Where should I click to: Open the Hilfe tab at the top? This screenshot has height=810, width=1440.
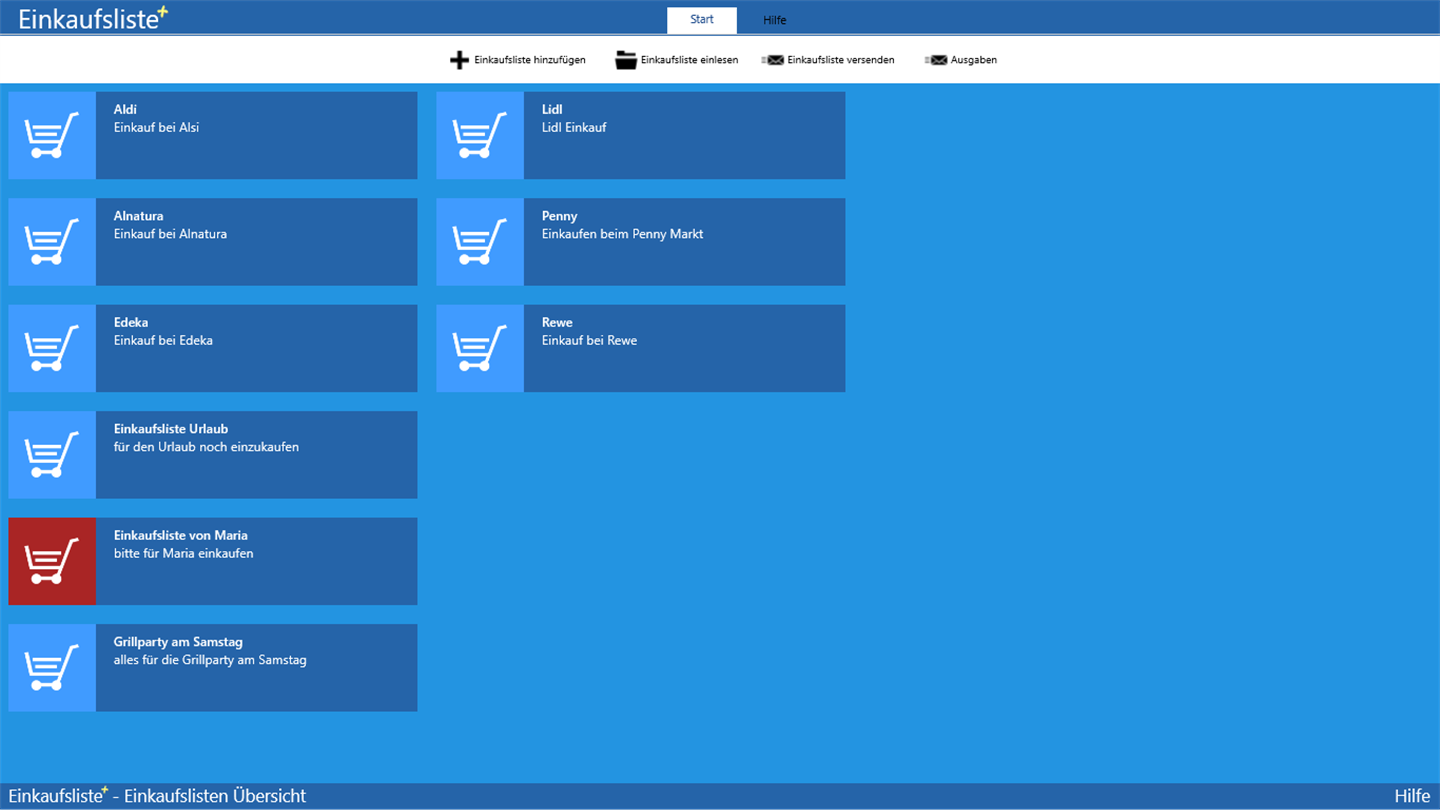[x=775, y=20]
